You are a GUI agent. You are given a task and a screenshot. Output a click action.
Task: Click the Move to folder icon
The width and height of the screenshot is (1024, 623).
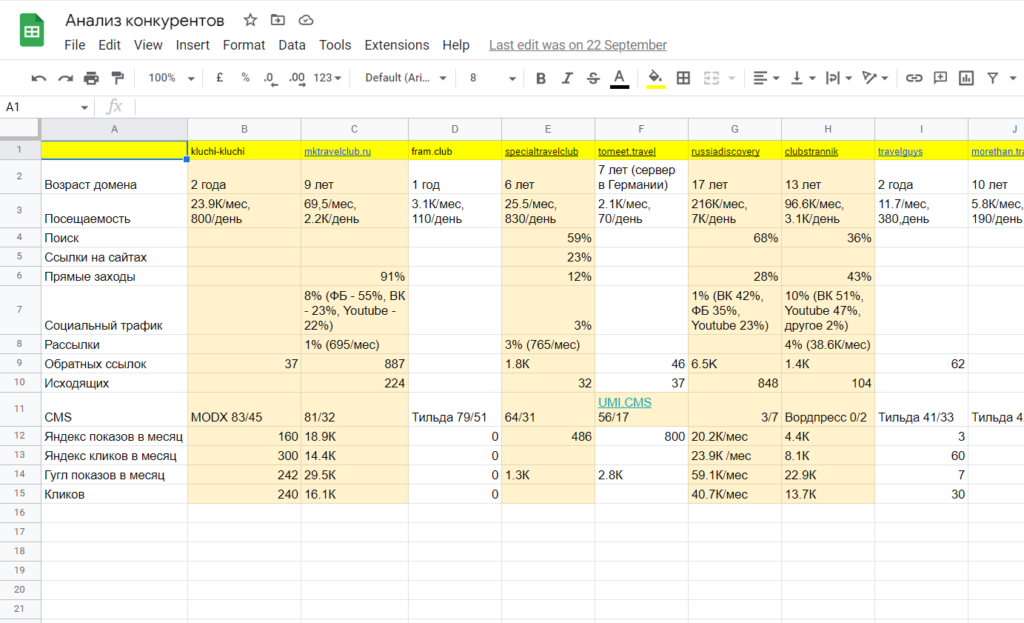(278, 20)
